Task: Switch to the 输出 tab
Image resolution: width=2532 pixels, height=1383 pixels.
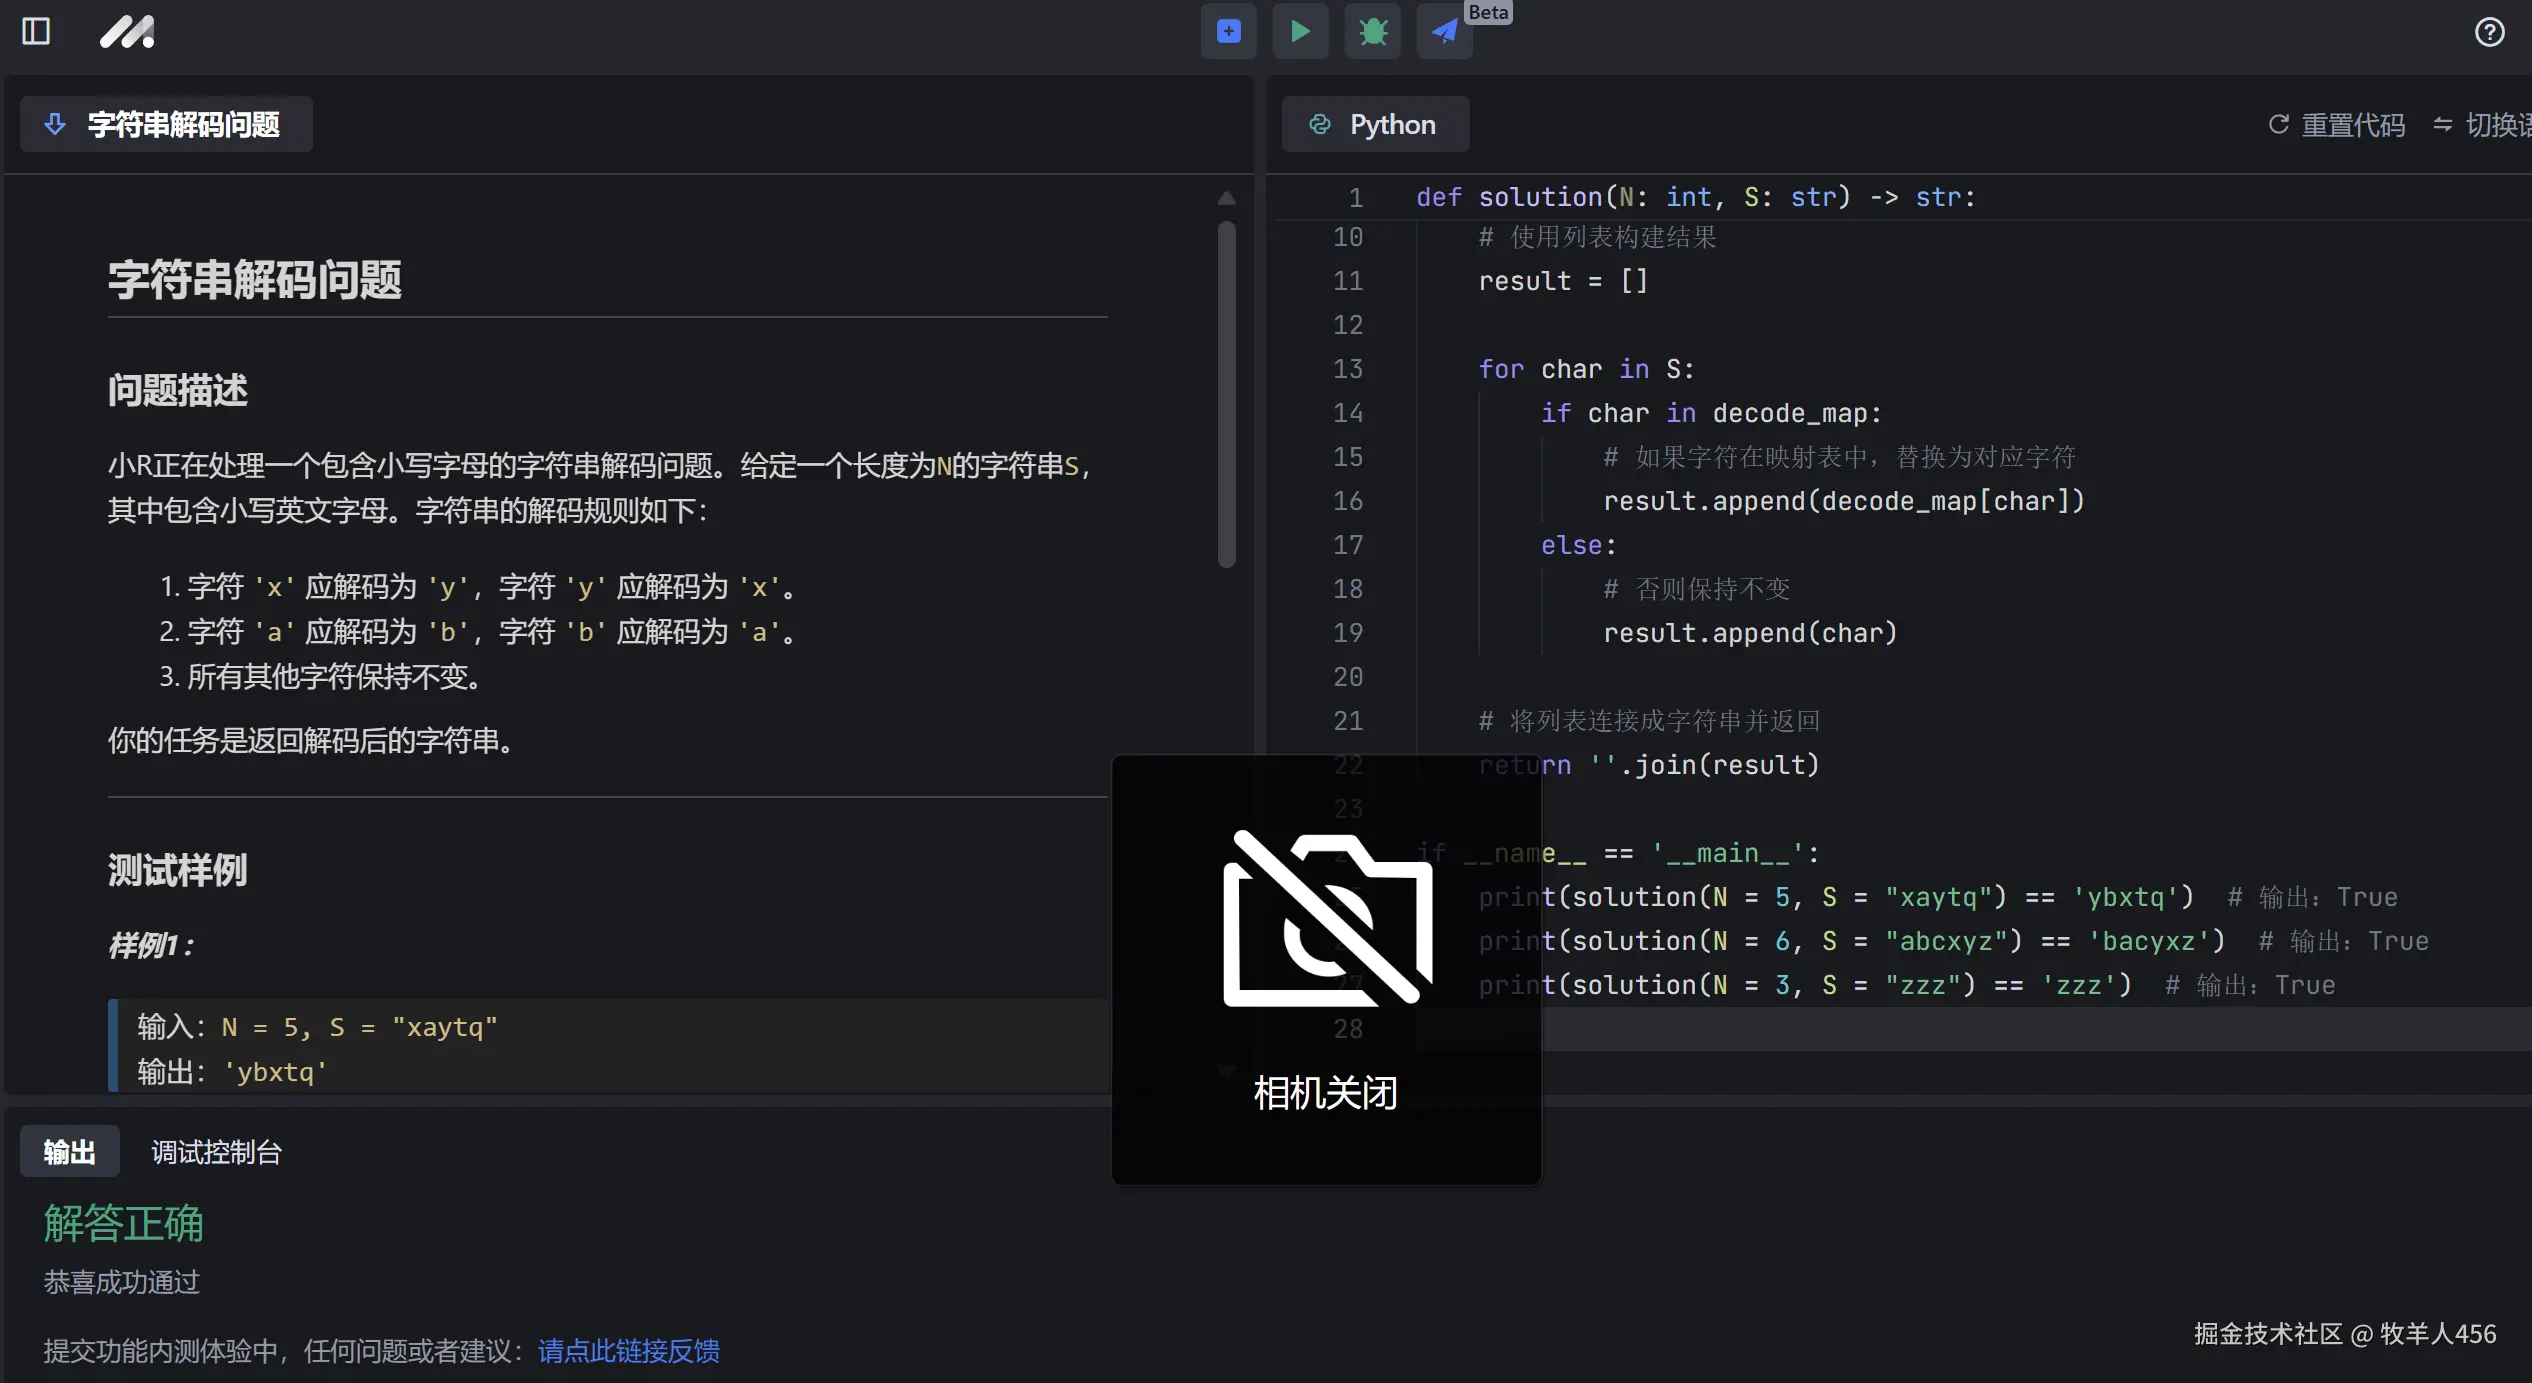Action: [68, 1151]
